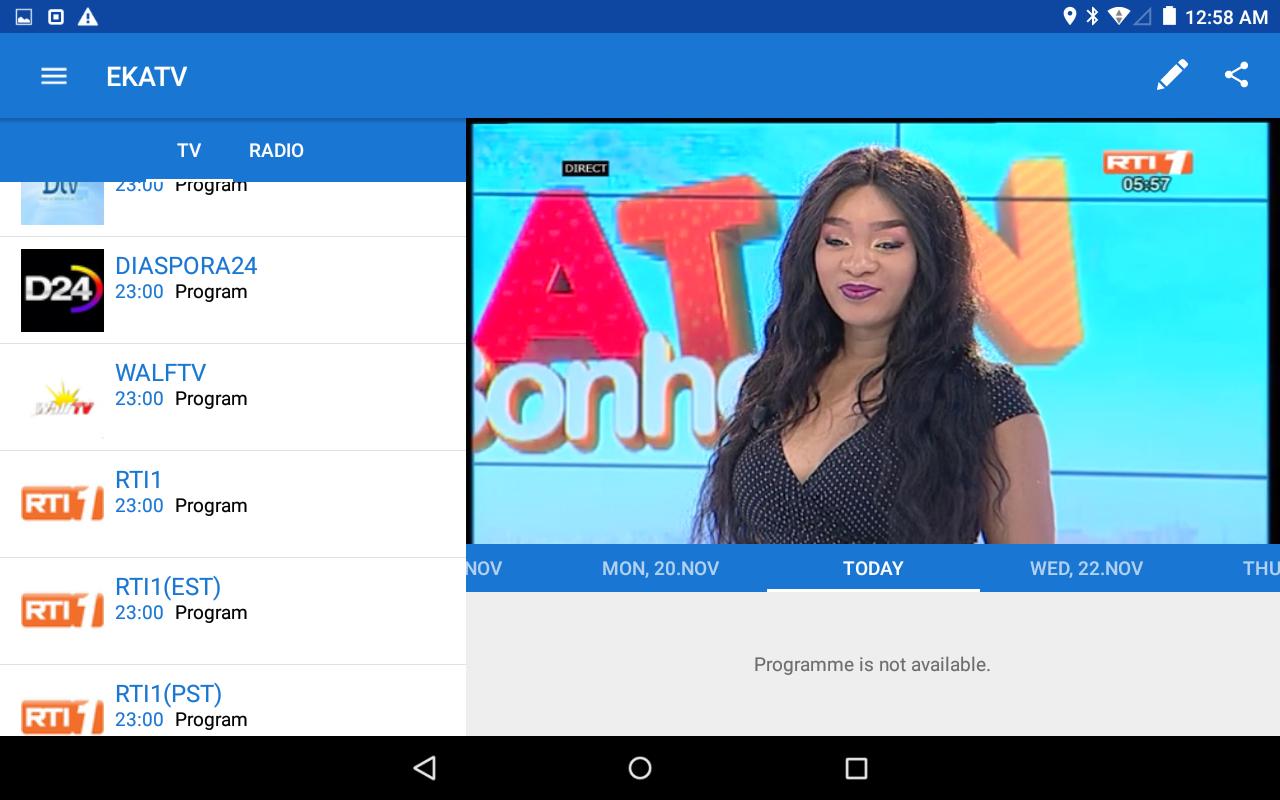Screen dimensions: 1280x800
Task: Select the WED, 22.NOV date tab
Action: 1086,568
